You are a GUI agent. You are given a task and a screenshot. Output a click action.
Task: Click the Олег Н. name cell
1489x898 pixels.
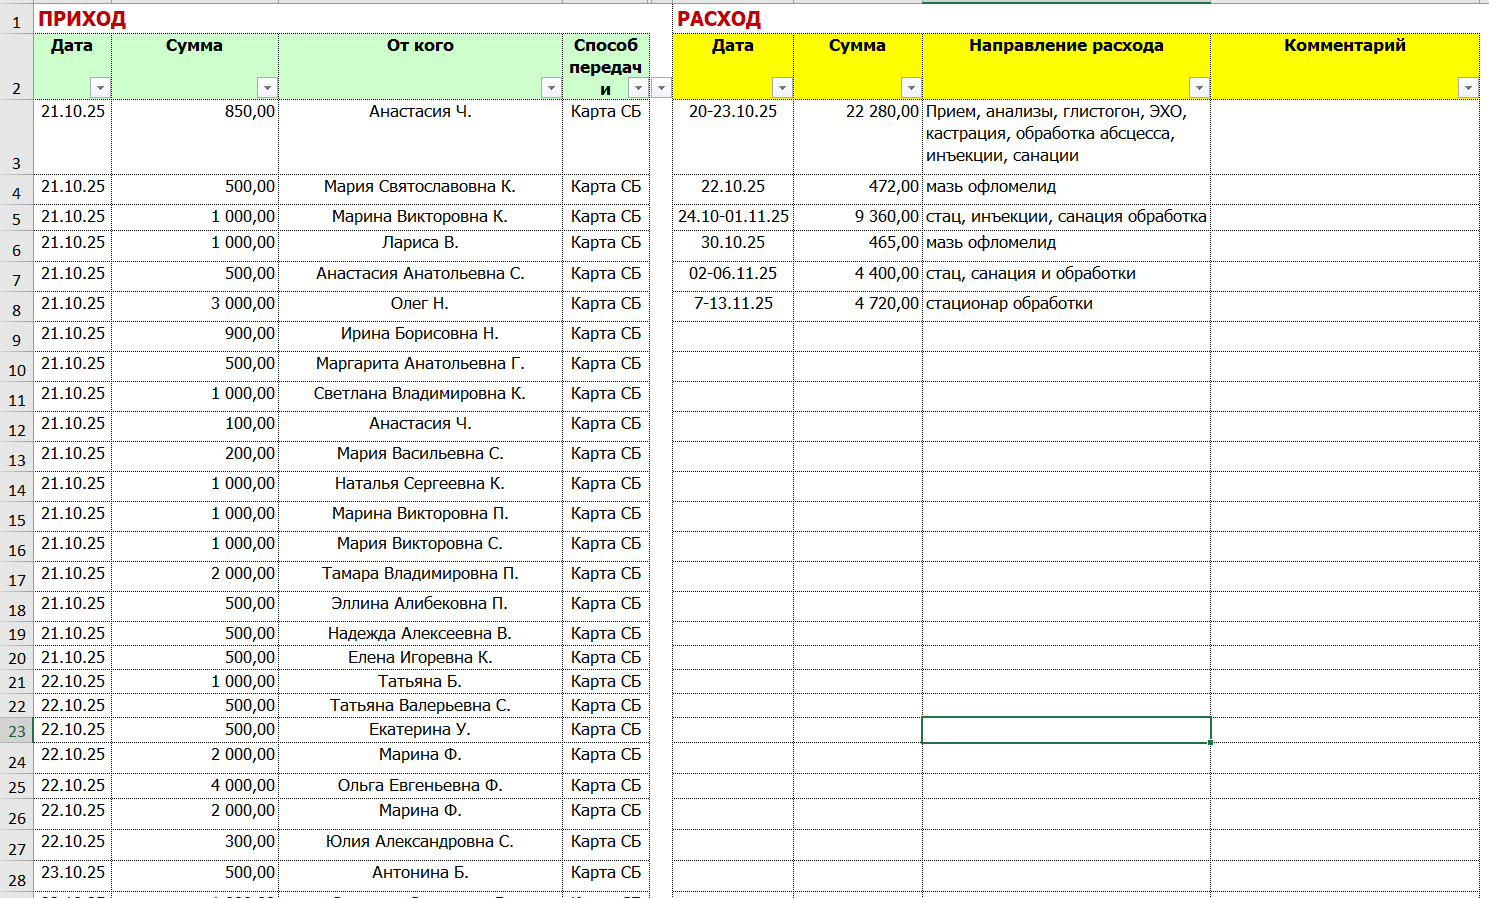coord(420,304)
